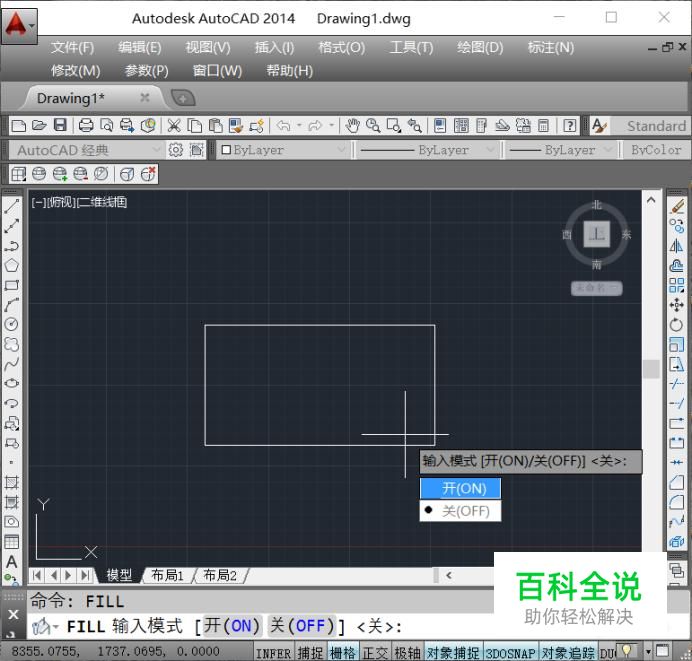Open the AutoCAD 经典 workspace dropdown
This screenshot has height=661, width=692.
pos(86,150)
